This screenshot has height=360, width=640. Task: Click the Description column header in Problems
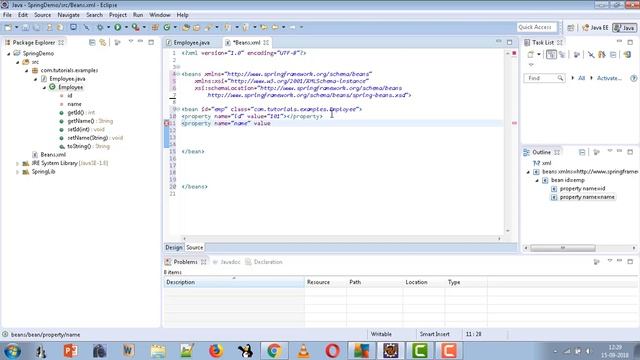[234, 282]
